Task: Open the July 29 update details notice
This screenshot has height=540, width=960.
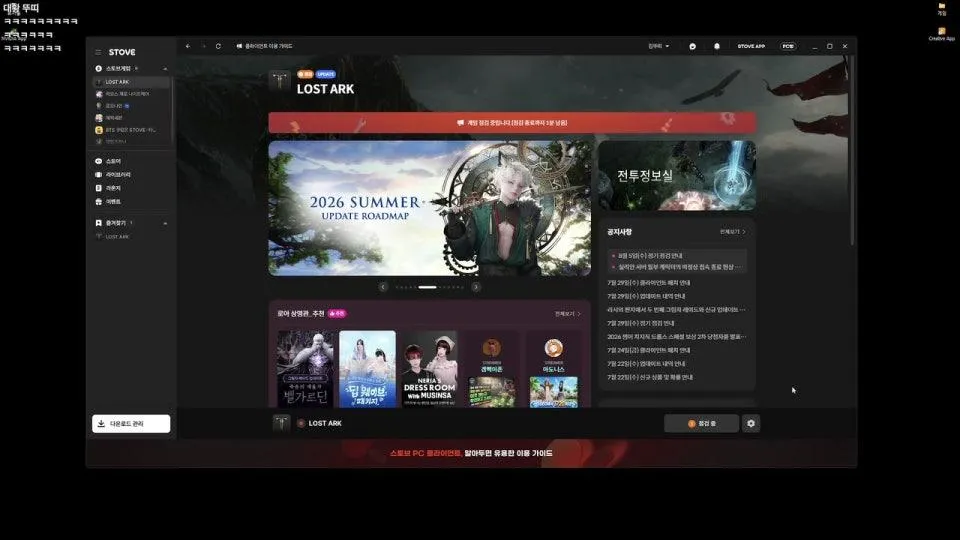Action: (x=646, y=296)
